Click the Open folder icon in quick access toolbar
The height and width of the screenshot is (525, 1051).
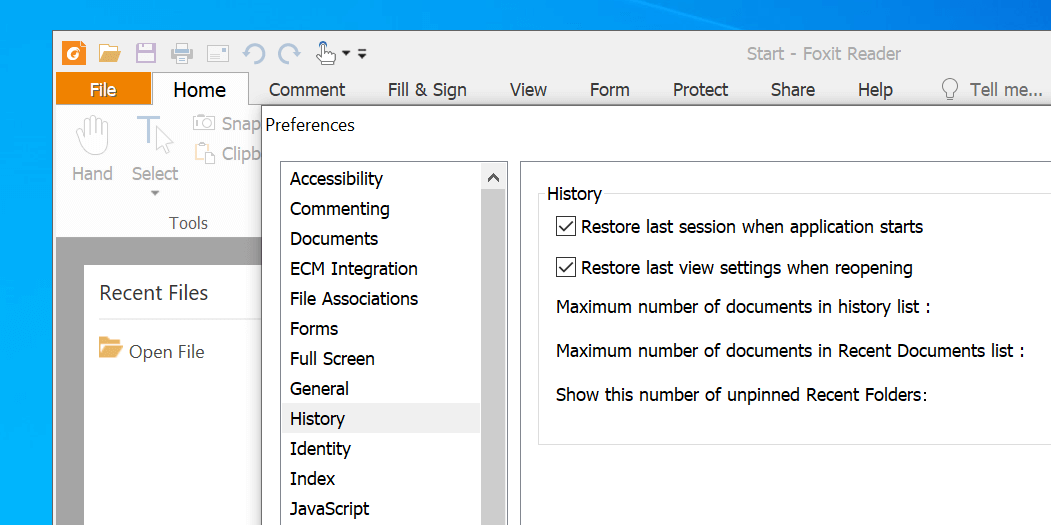pyautogui.click(x=109, y=53)
